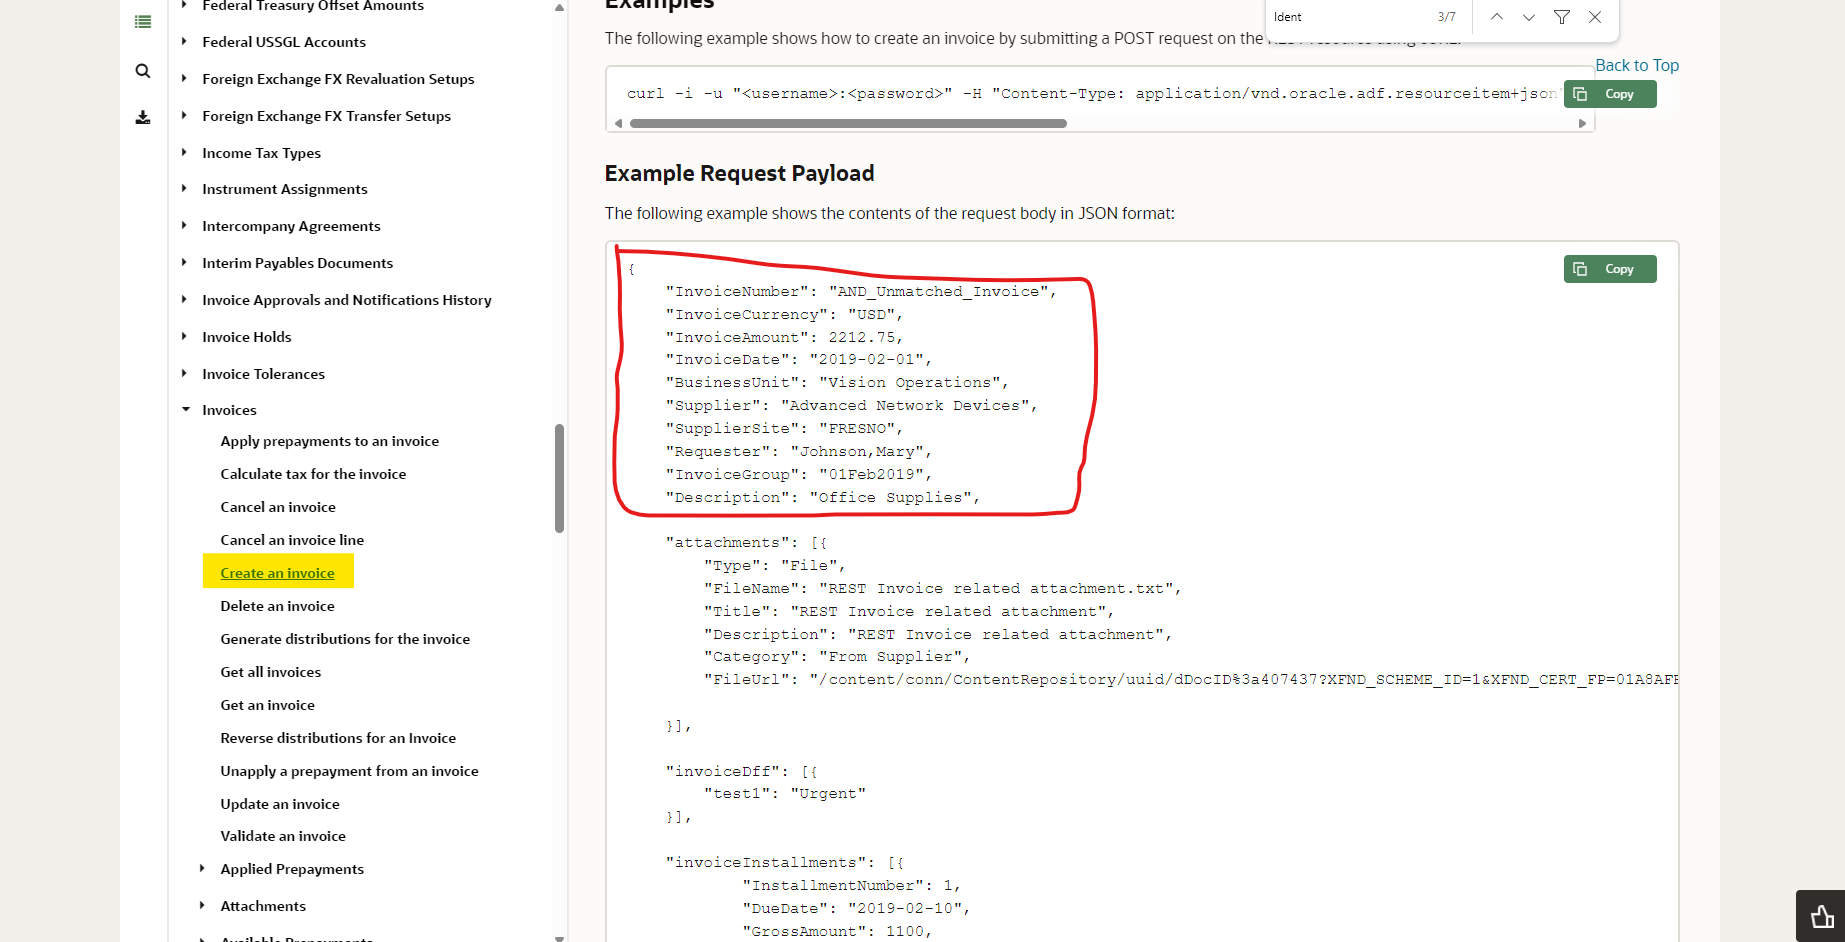Open Calculate tax for the invoice
This screenshot has height=942, width=1845.
[313, 474]
